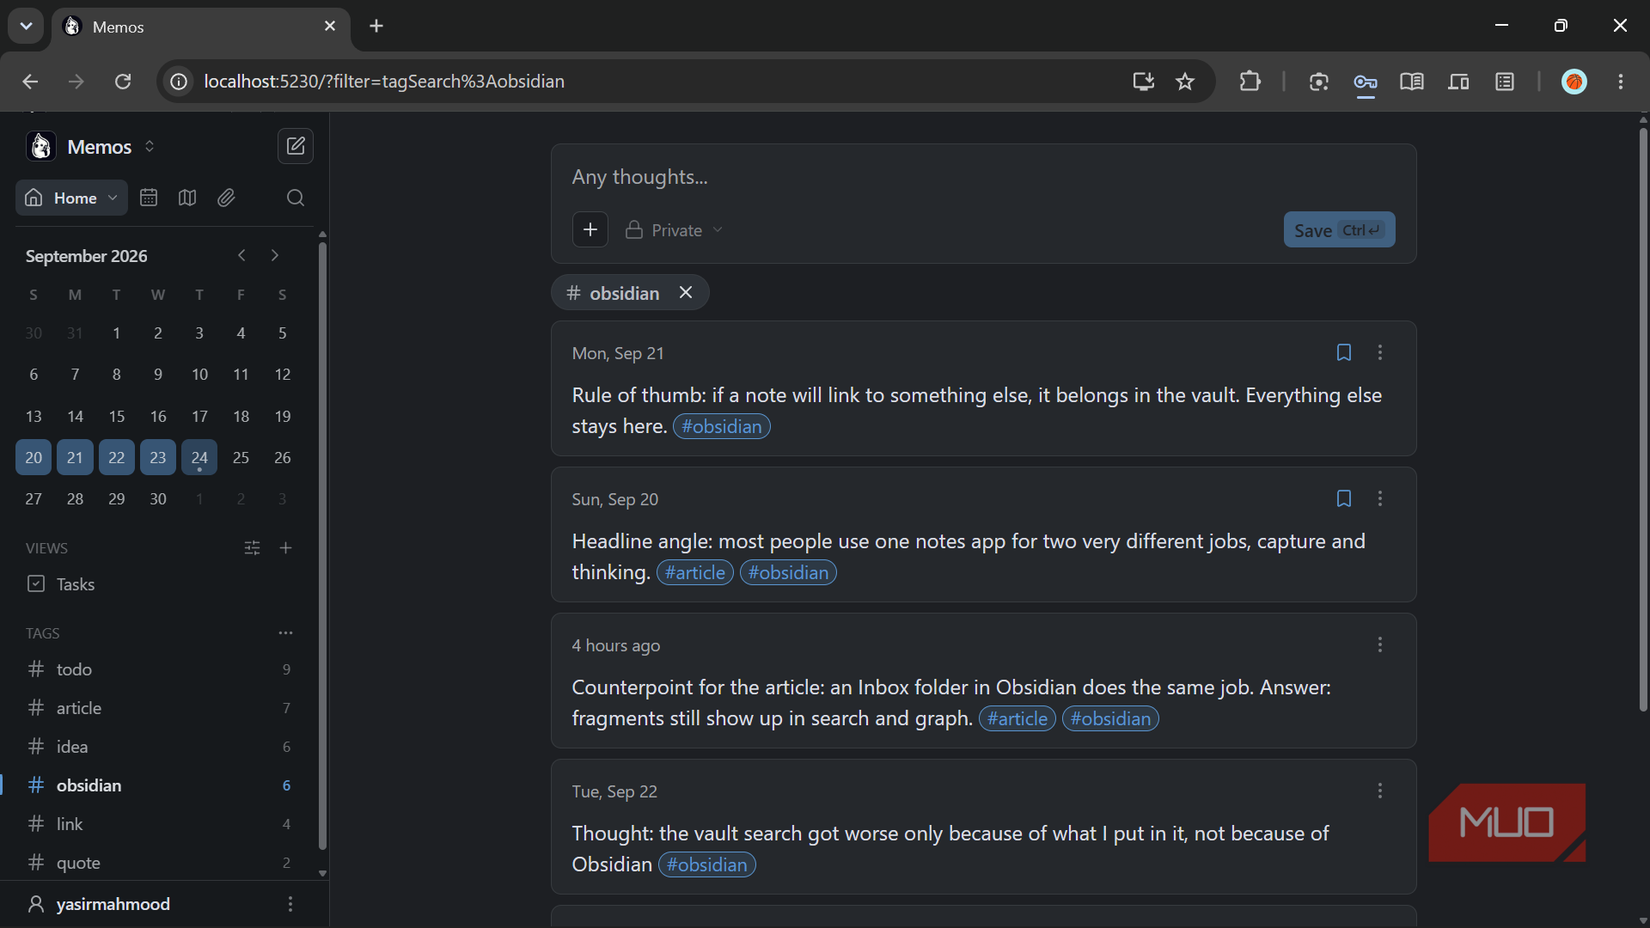Switch to the Memos browser tab
This screenshot has height=928, width=1650.
point(200,27)
